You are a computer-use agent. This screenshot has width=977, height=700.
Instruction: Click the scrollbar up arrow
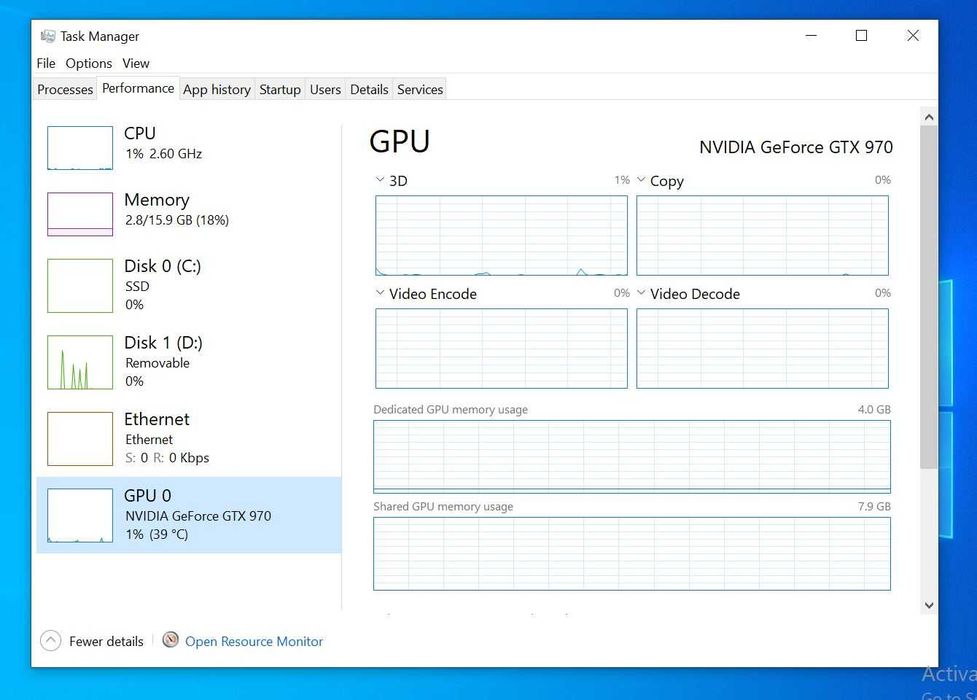click(x=928, y=117)
